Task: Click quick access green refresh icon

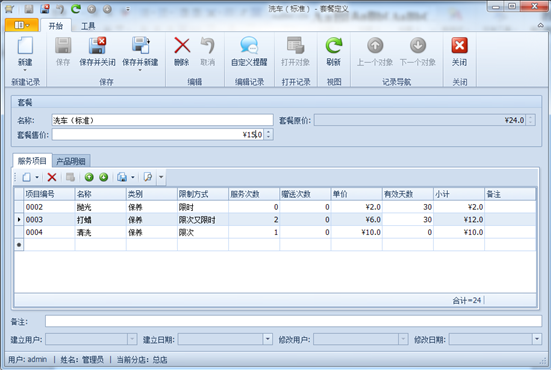Action: pyautogui.click(x=76, y=9)
